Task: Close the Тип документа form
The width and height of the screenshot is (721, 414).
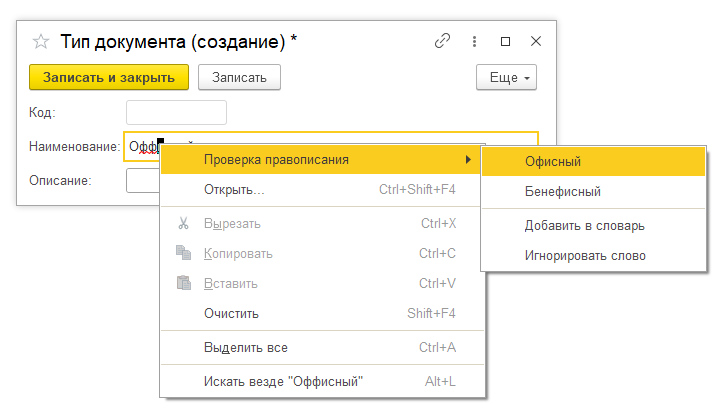Action: (536, 41)
